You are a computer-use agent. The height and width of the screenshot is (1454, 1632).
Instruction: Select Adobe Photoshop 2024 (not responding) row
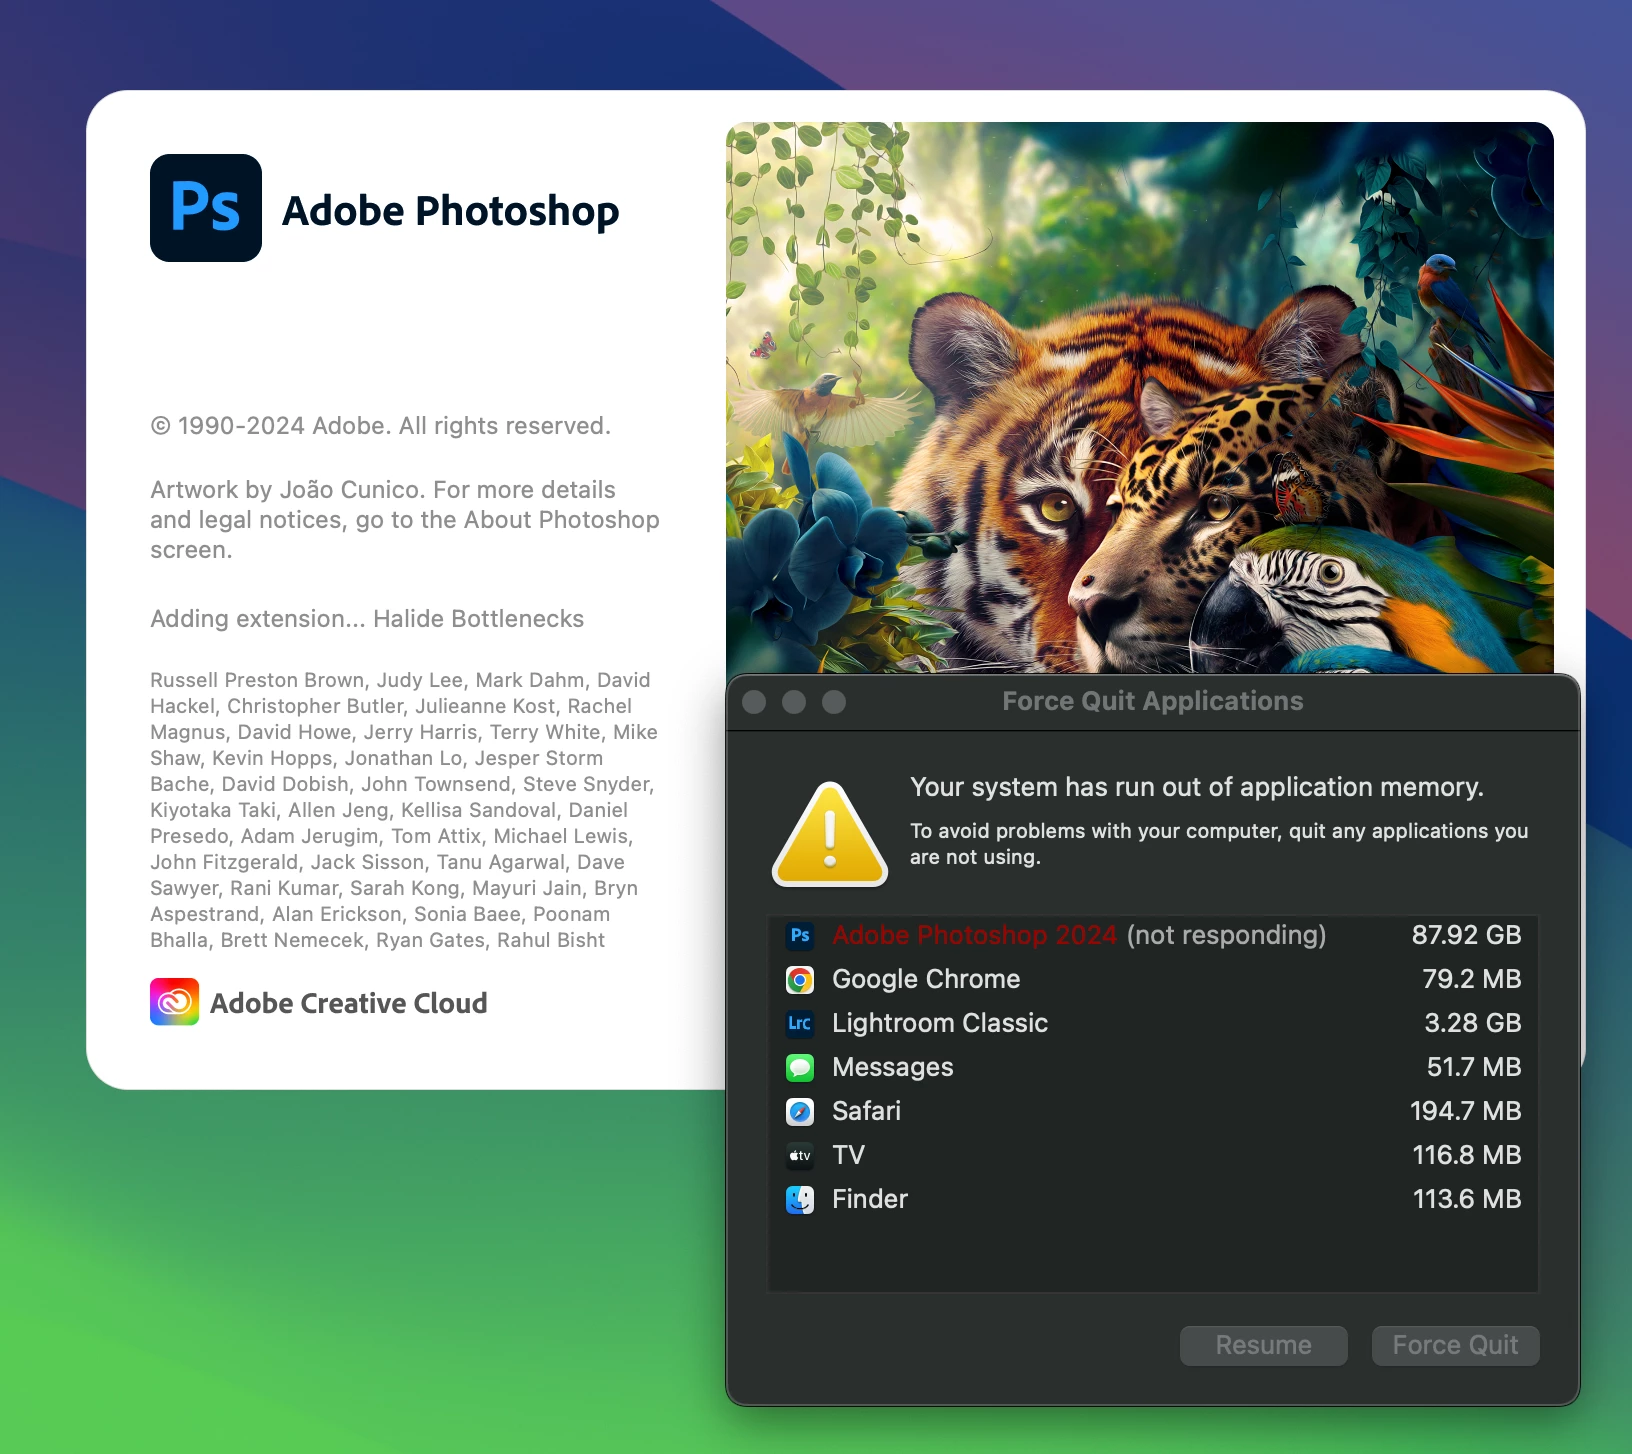click(1153, 935)
